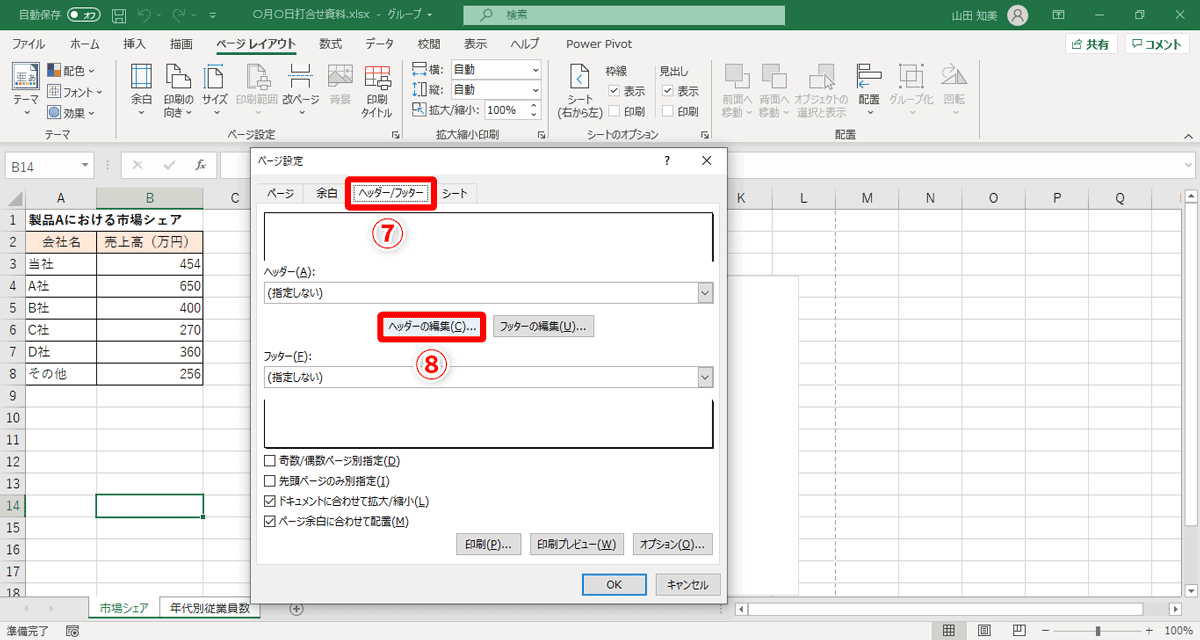Open the Header (ヘッダー) dropdown list
This screenshot has height=640, width=1200.
tap(705, 293)
